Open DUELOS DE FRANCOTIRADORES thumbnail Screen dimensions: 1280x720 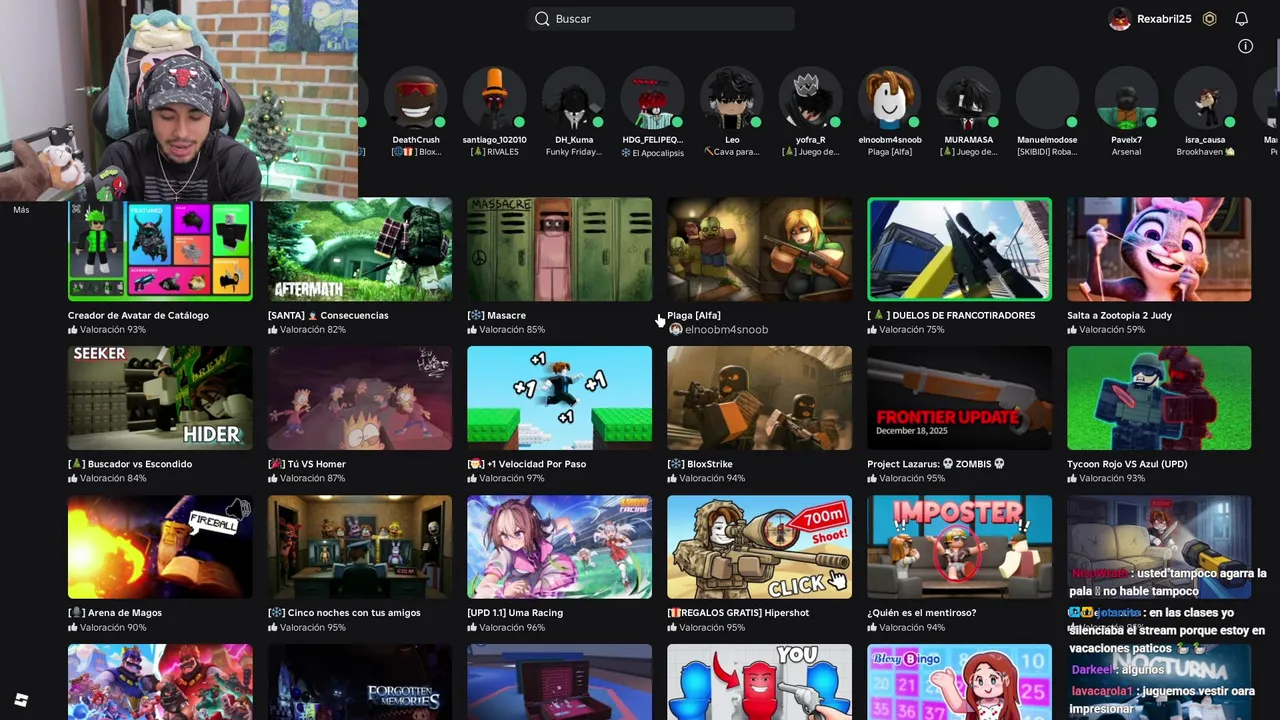click(x=960, y=249)
